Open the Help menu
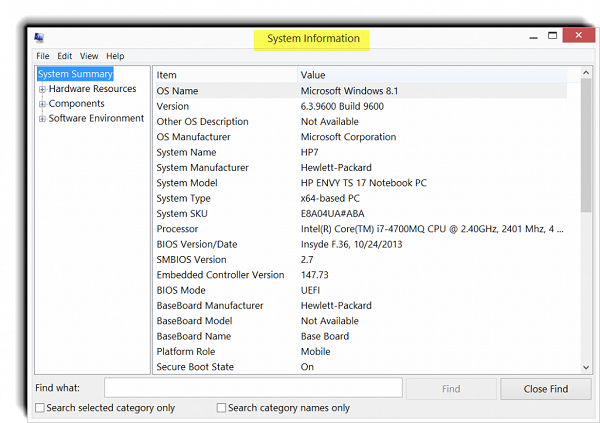Screen dimensions: 600x423 (x=115, y=56)
